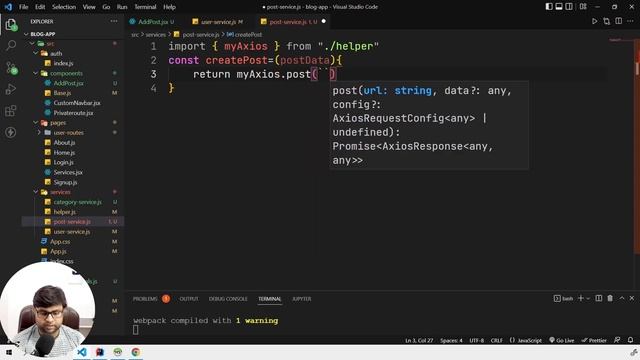Screen dimensions: 640x360
Task: Open the Extensions view
Action: (x=11, y=111)
